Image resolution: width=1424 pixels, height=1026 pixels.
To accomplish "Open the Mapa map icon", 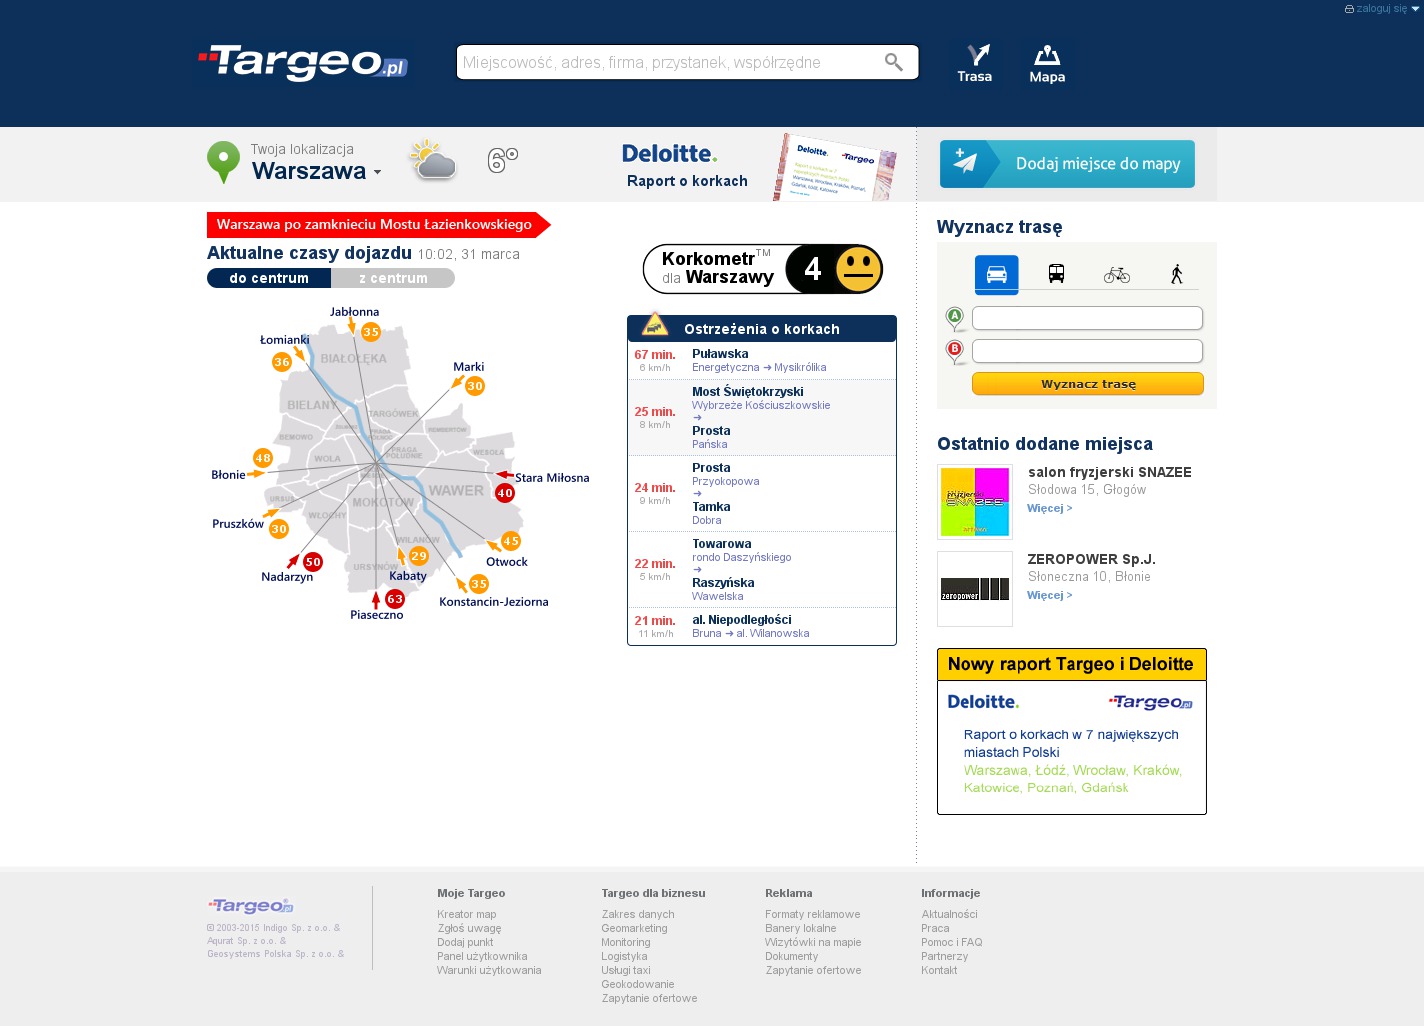I will pos(1047,63).
